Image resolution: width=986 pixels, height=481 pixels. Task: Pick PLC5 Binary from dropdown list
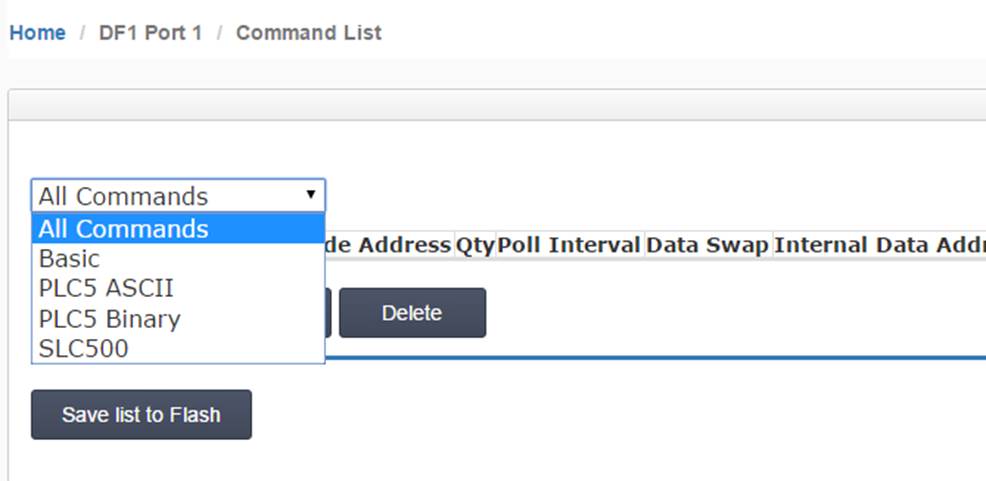(x=178, y=318)
